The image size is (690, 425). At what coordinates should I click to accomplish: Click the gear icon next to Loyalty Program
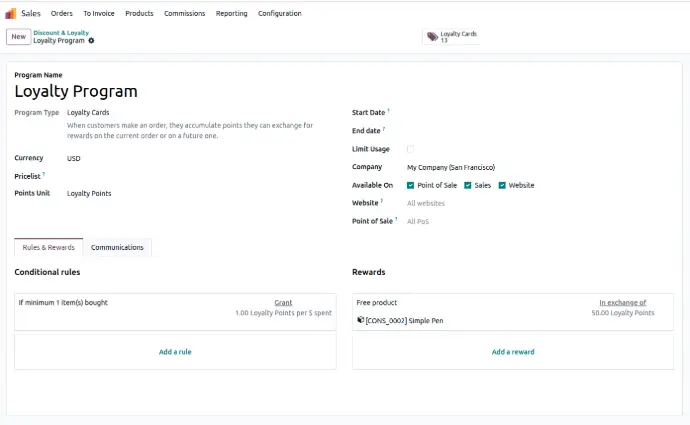(91, 40)
